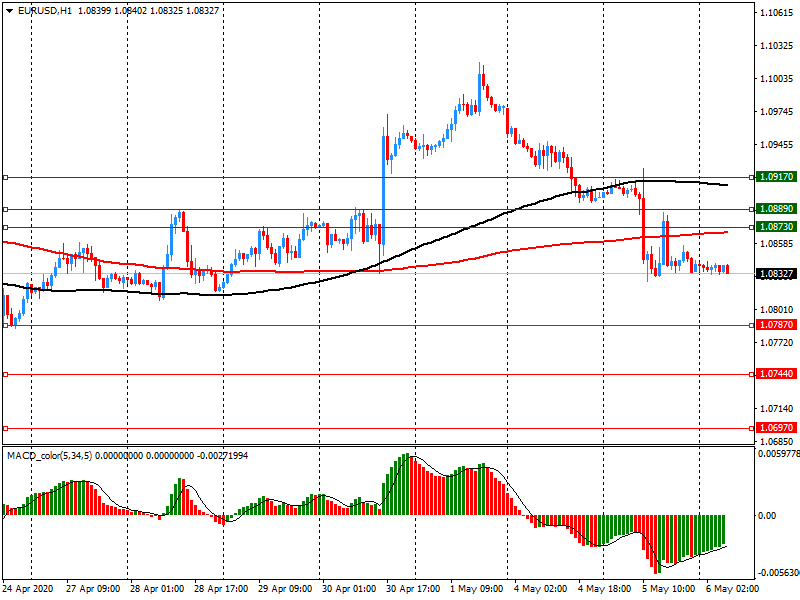Click the left handle of the 1.07440 line
Image resolution: width=800 pixels, height=600 pixels.
6,374
